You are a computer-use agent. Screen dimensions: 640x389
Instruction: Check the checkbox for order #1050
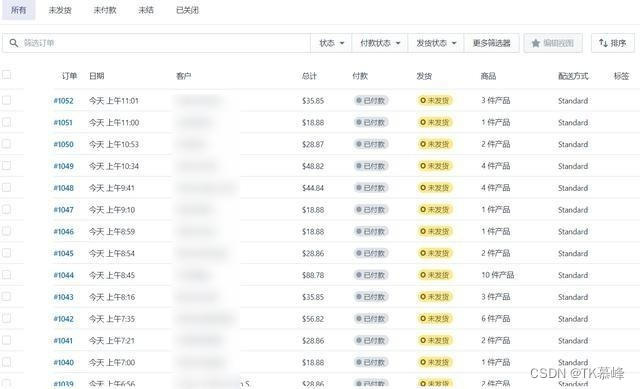click(x=7, y=144)
